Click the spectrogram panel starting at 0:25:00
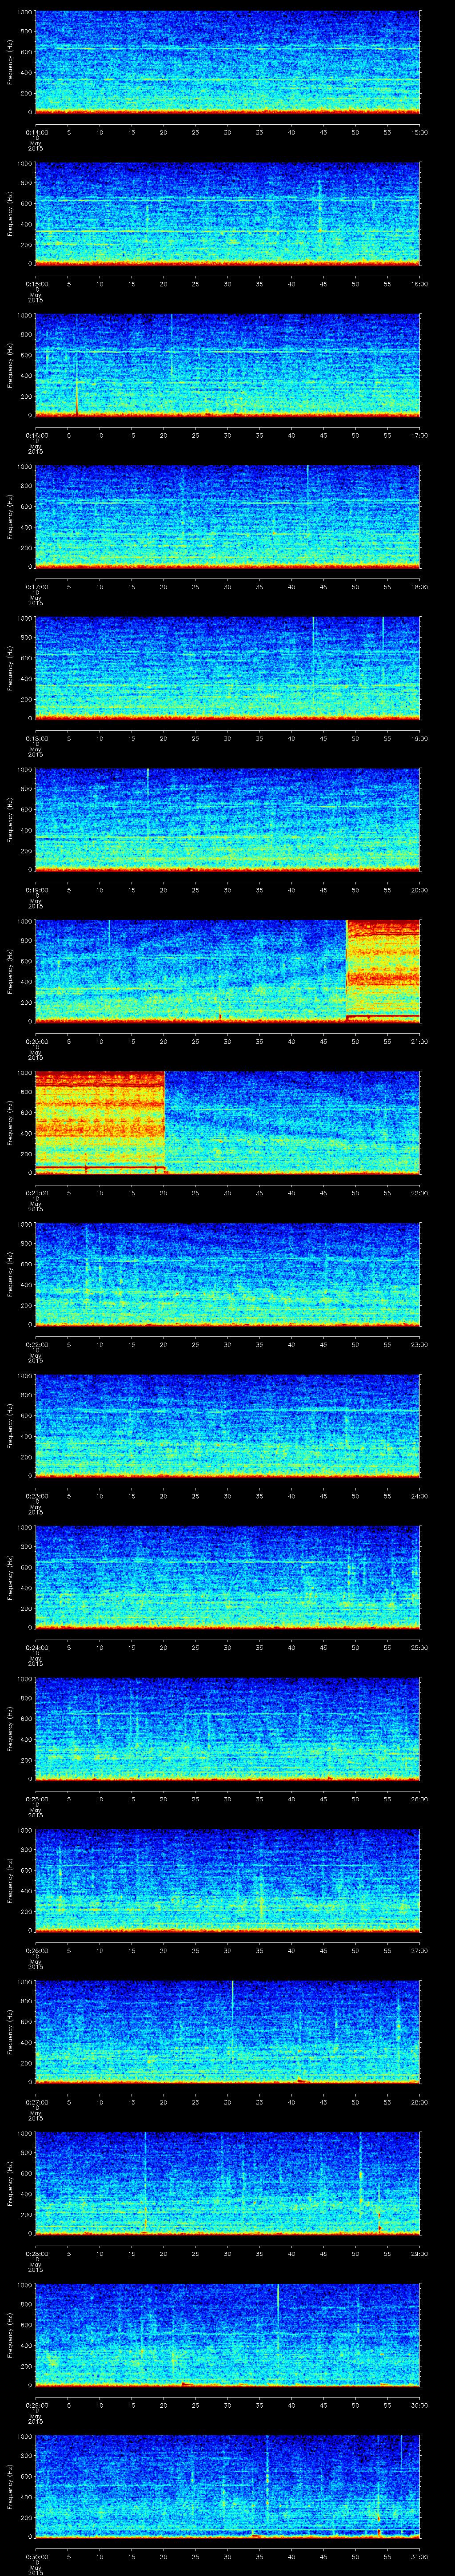The height and width of the screenshot is (2576, 455). click(227, 1729)
